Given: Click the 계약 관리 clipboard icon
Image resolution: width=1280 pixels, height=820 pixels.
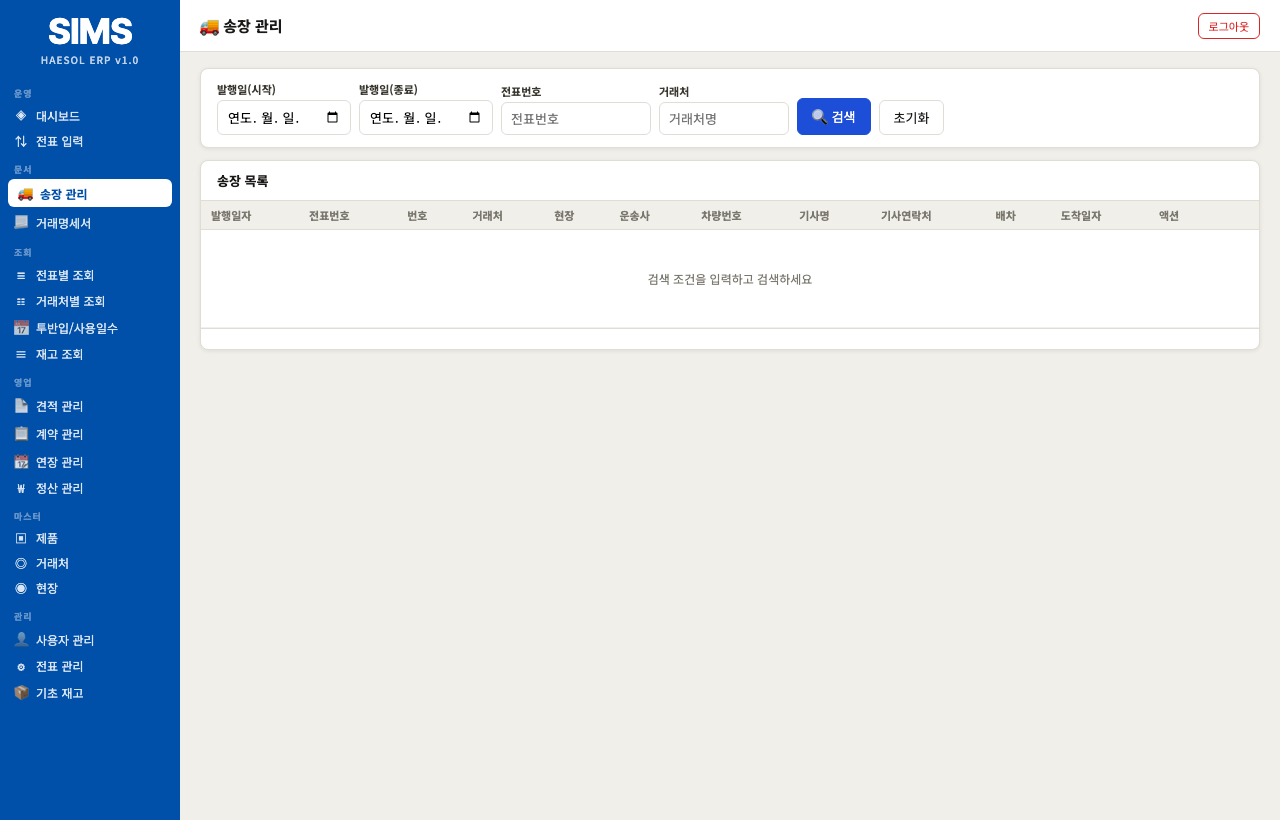Looking at the screenshot, I should 21,434.
